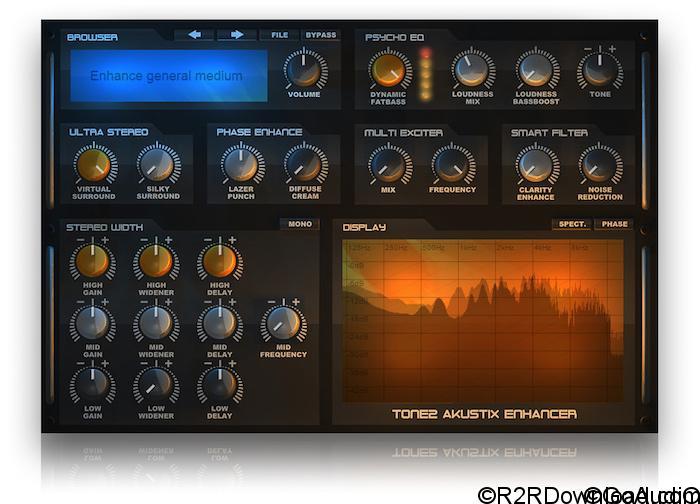This screenshot has width=700, height=504.
Task: Click the Loudness Mix knob
Action: coord(472,69)
